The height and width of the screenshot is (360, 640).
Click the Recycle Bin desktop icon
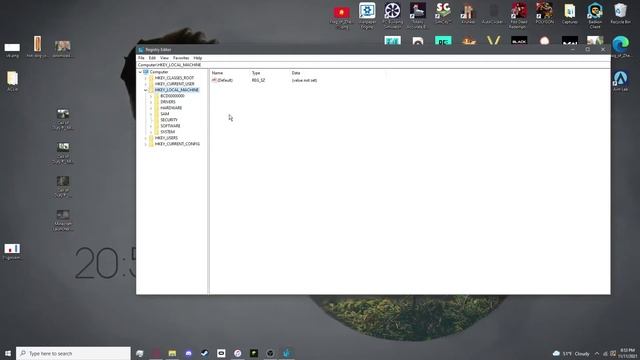tap(620, 13)
